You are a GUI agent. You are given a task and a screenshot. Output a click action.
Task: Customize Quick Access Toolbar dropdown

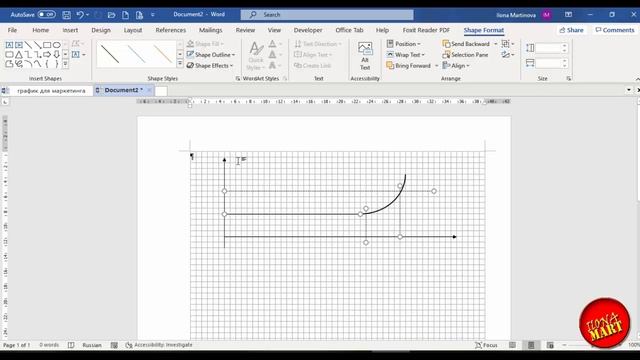tap(153, 15)
